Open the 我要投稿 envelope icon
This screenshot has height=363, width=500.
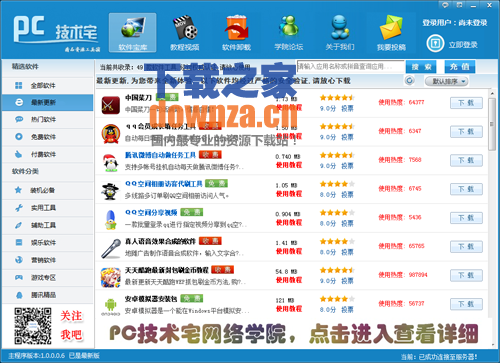pyautogui.click(x=391, y=32)
